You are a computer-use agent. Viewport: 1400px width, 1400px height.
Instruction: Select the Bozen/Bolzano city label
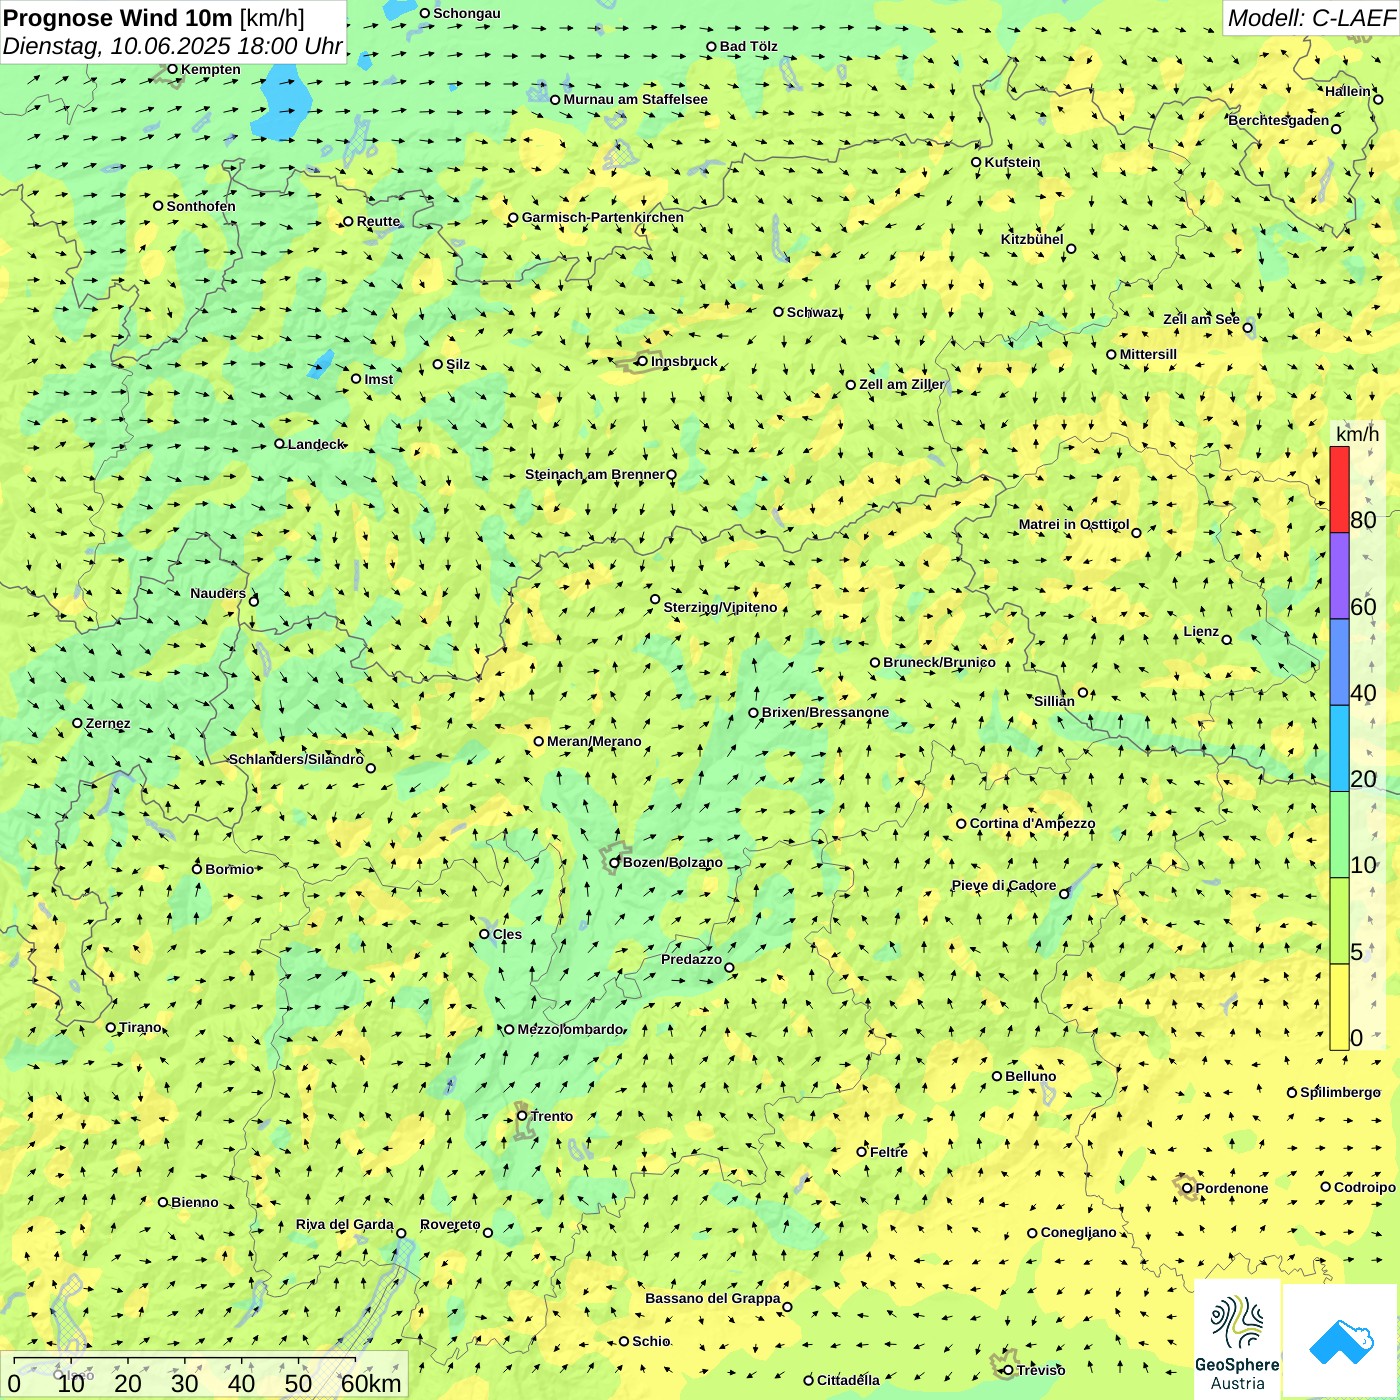[672, 862]
